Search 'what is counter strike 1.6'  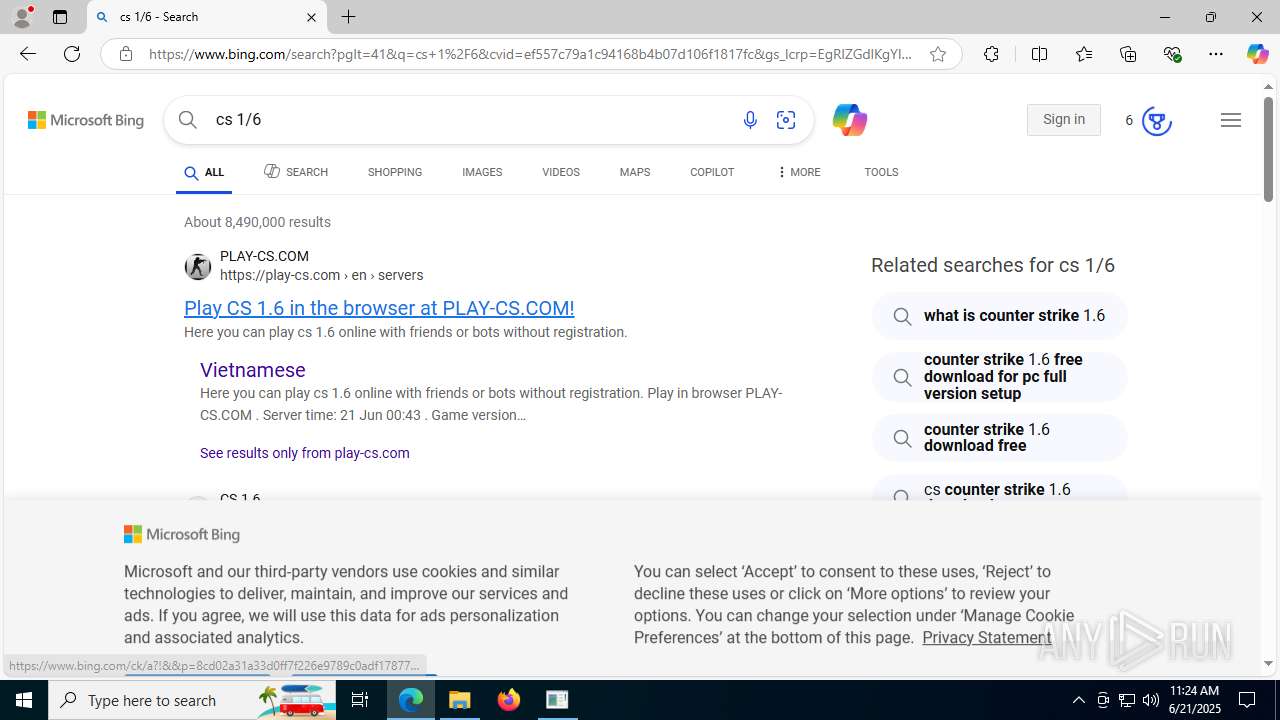tap(1000, 316)
